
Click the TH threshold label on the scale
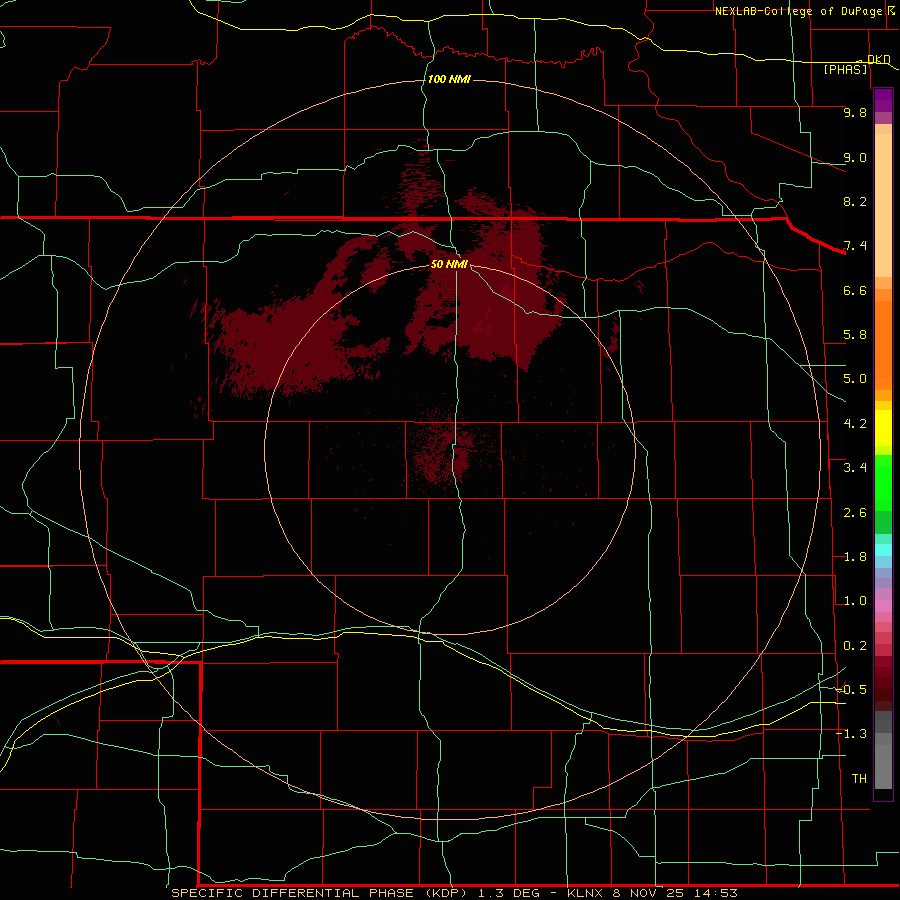pos(859,779)
